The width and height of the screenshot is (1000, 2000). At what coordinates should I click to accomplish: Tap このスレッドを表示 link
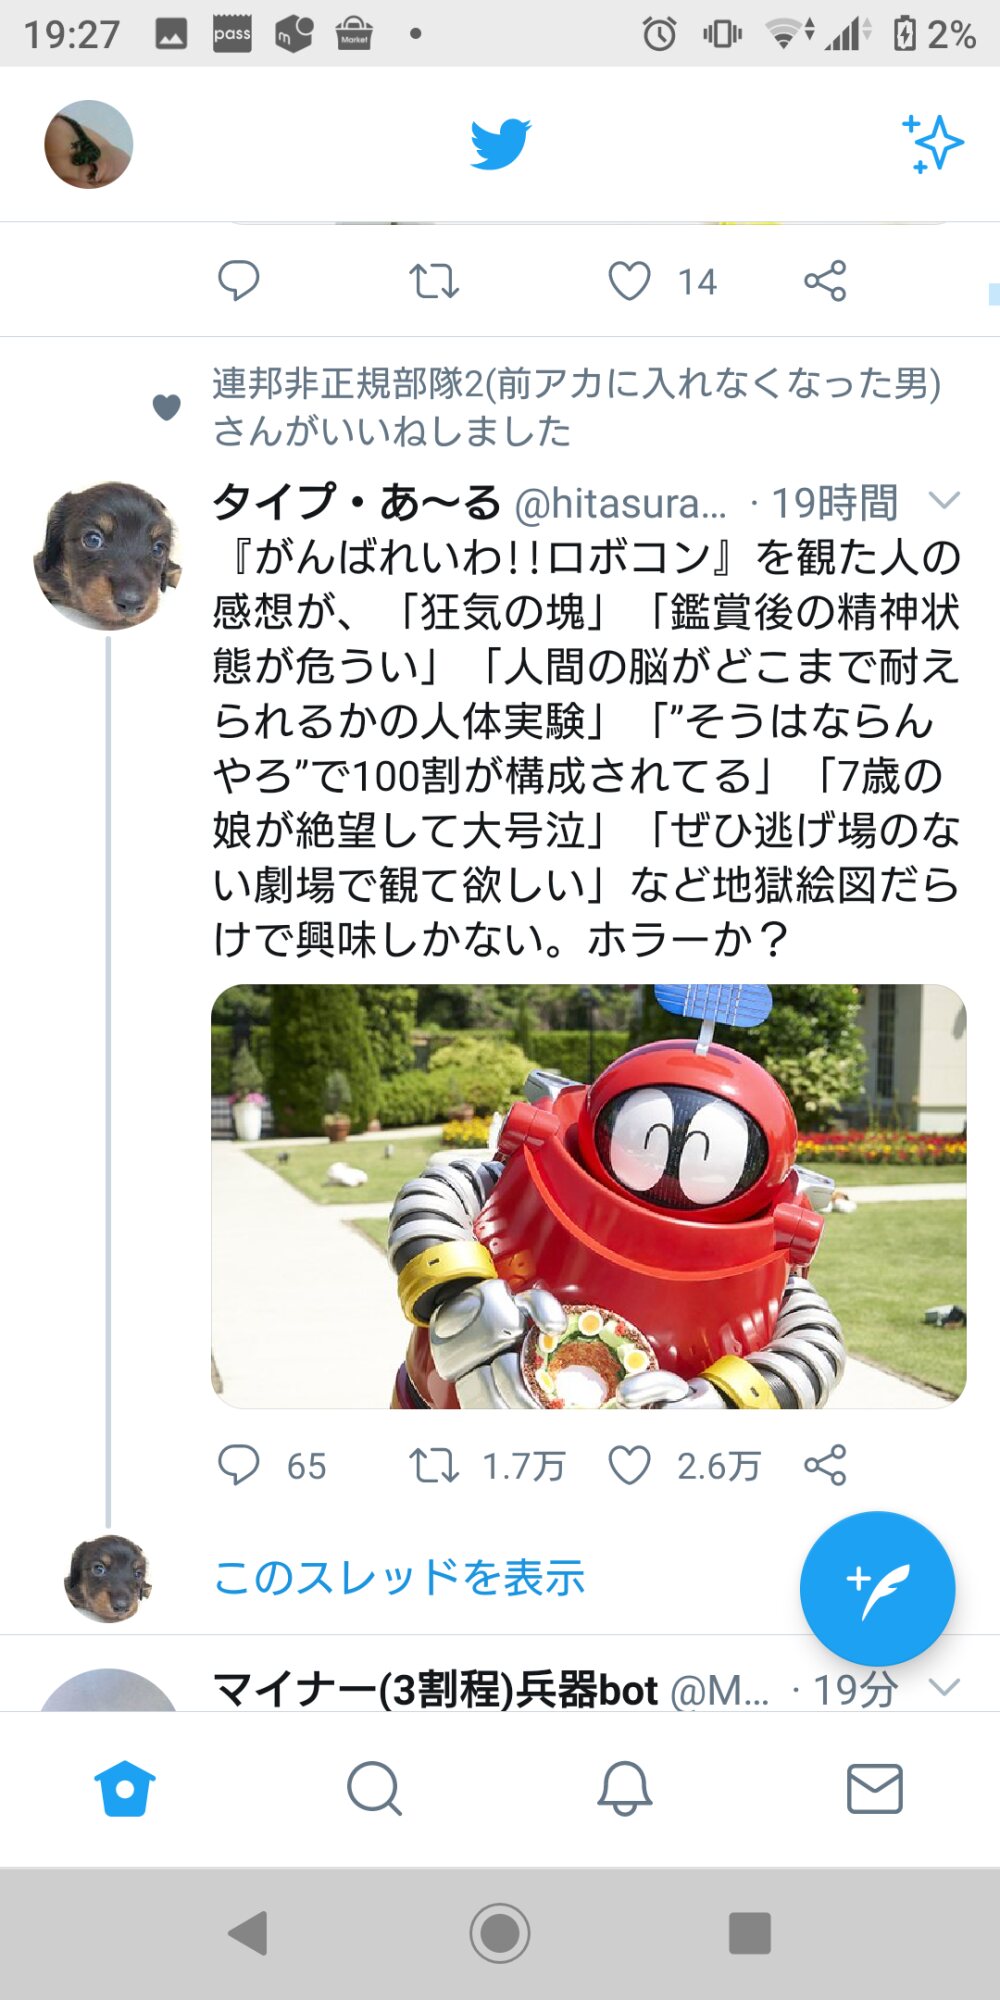pyautogui.click(x=399, y=1578)
